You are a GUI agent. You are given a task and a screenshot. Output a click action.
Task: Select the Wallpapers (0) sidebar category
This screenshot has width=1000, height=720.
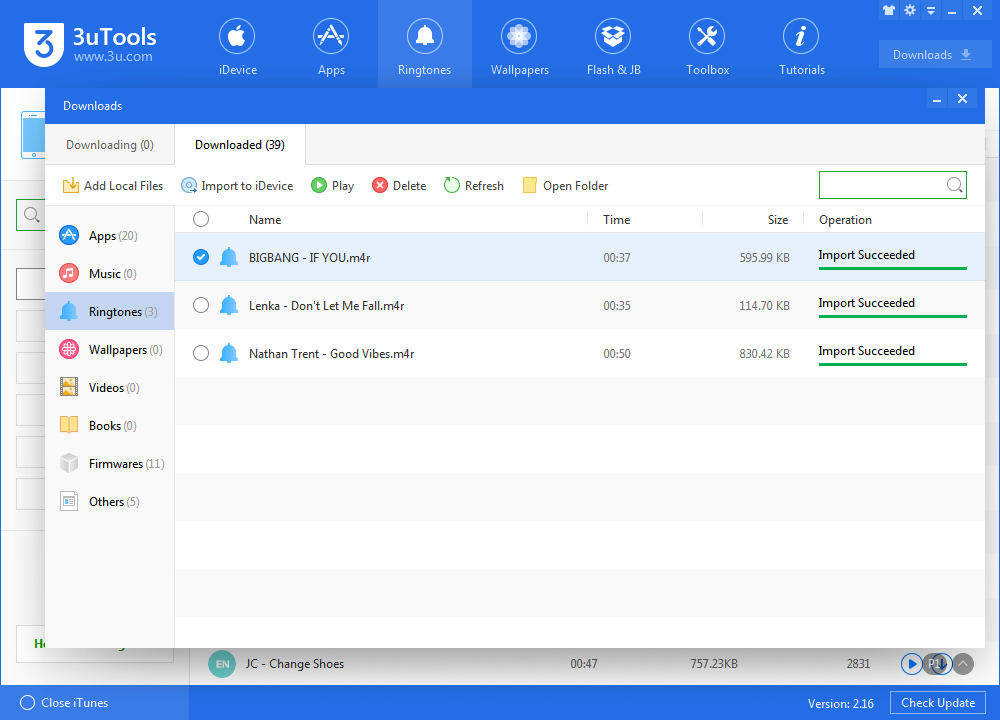[110, 349]
